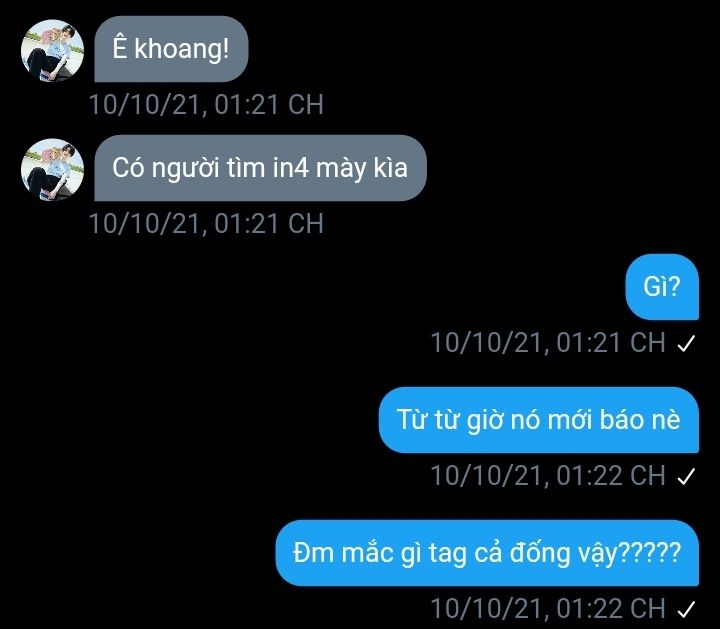Select the 'Có người tìm in4 mày kìa' bubble
Screen dimensions: 720x629
[260, 168]
